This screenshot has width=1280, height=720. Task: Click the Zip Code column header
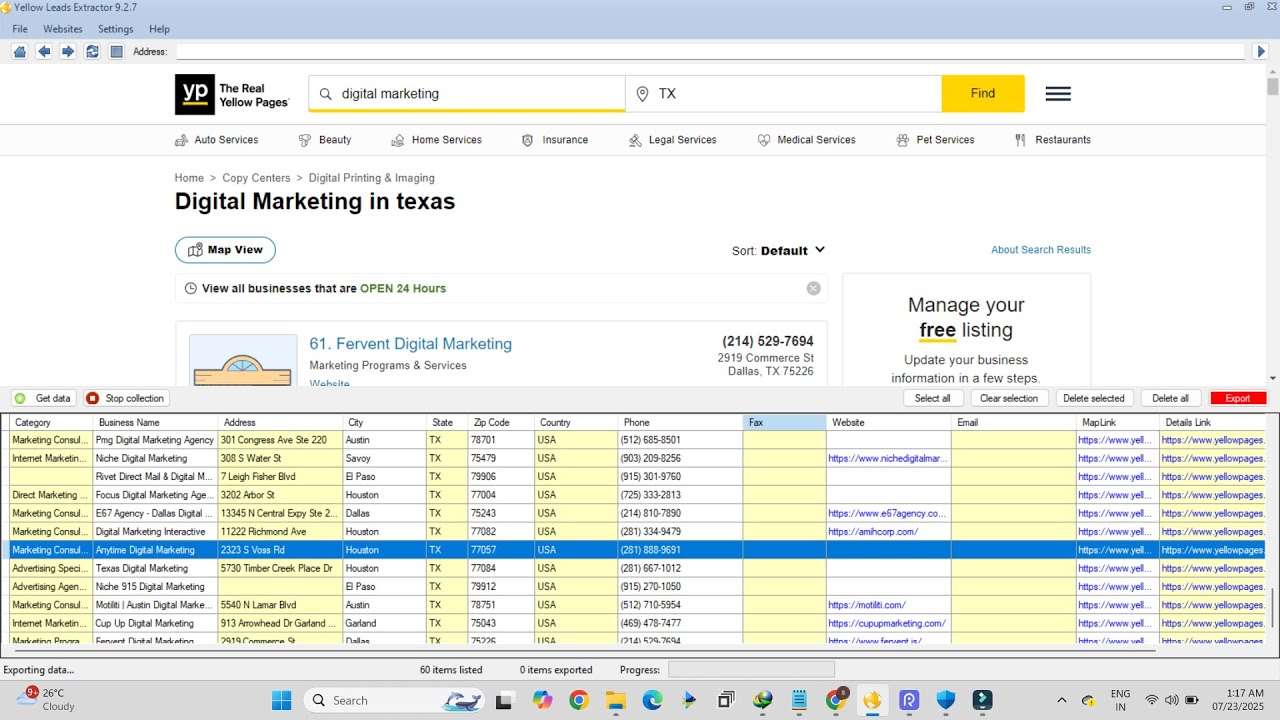[501, 423]
